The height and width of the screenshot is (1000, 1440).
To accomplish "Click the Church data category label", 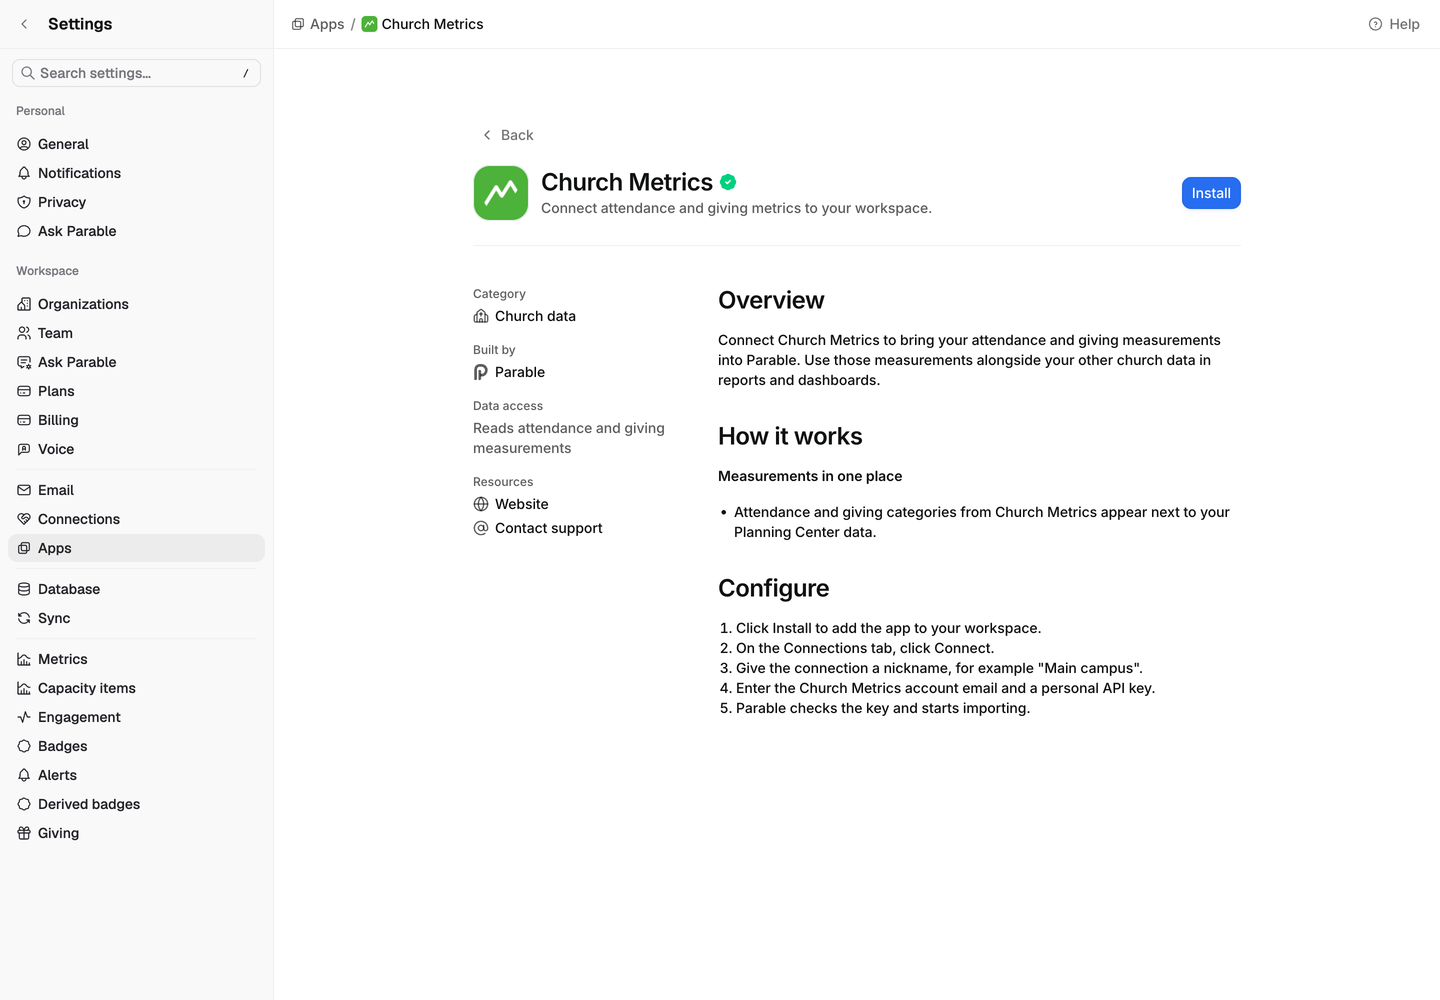I will point(535,316).
